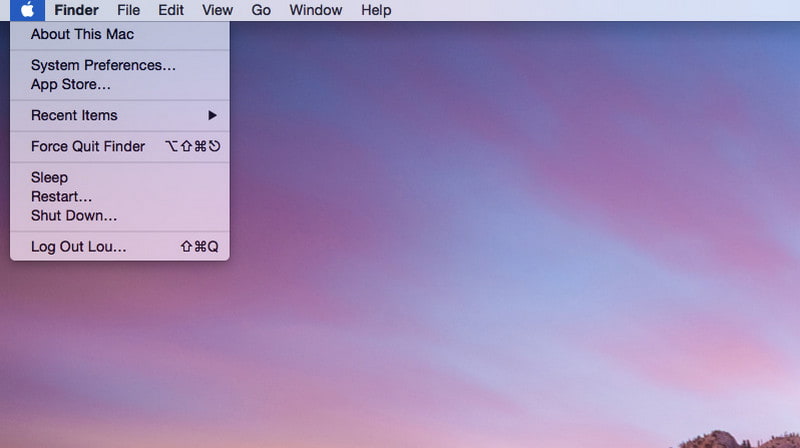800x448 pixels.
Task: Open the View menu
Action: pos(217,10)
